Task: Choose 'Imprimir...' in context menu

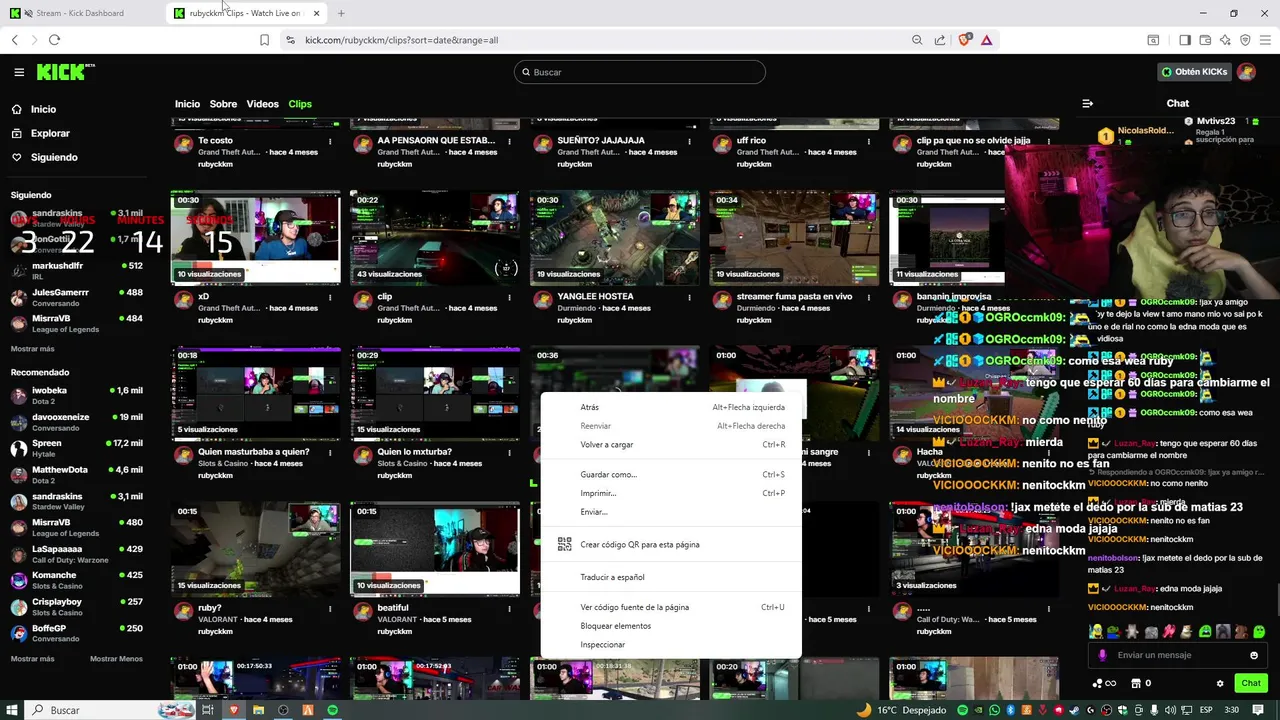Action: tap(671, 493)
